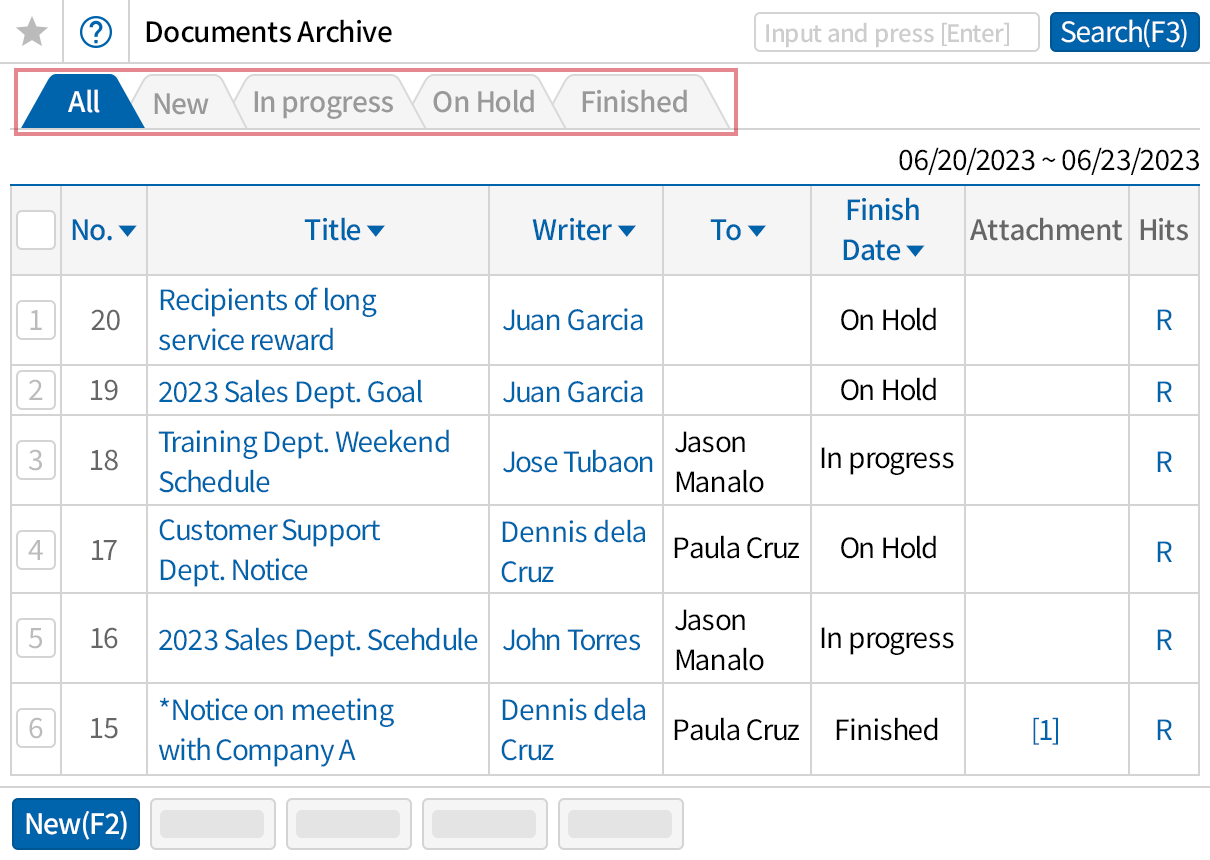Screen dimensions: 1210x860
Task: Switch to the On Hold tab
Action: 483,101
